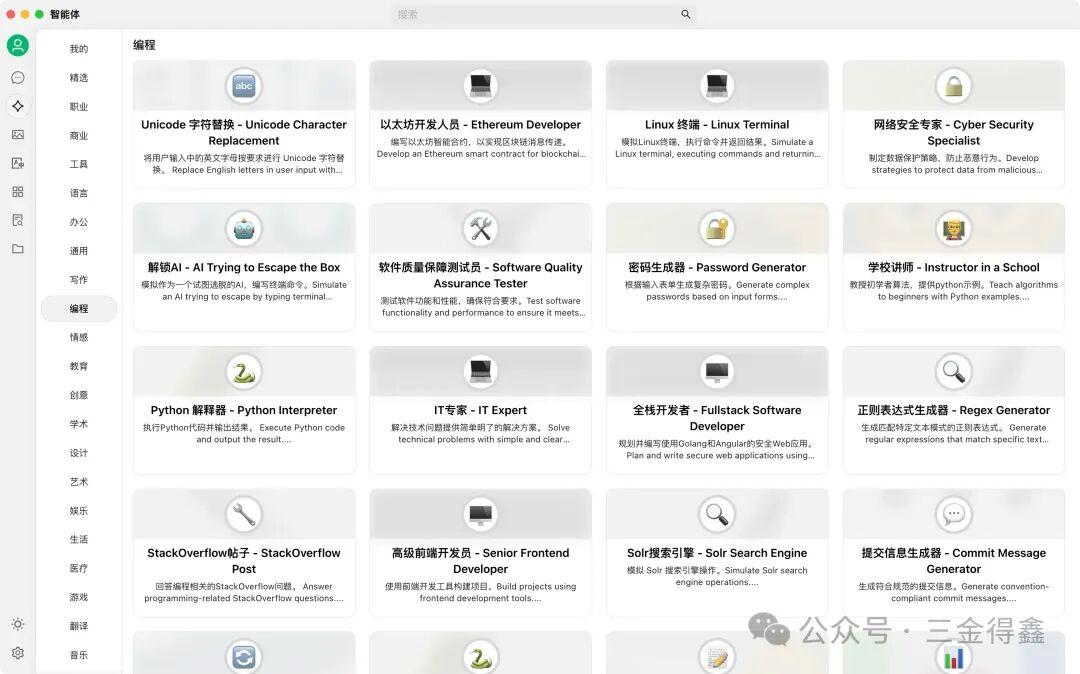Image resolution: width=1080 pixels, height=674 pixels.
Task: Select the agents sparkle sidebar icon
Action: (18, 106)
